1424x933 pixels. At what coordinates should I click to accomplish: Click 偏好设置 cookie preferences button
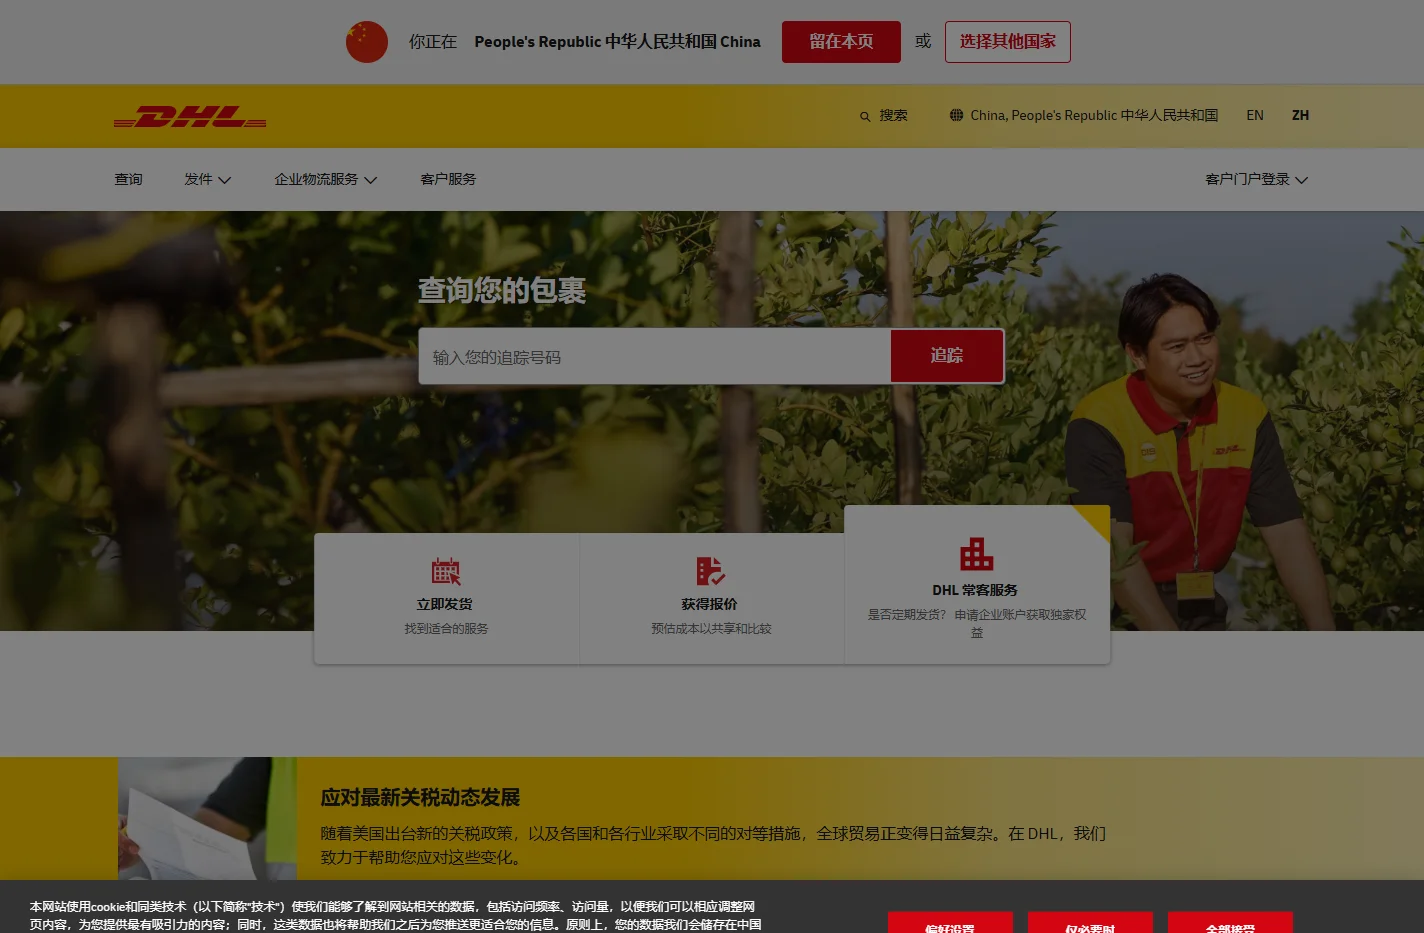click(x=950, y=923)
